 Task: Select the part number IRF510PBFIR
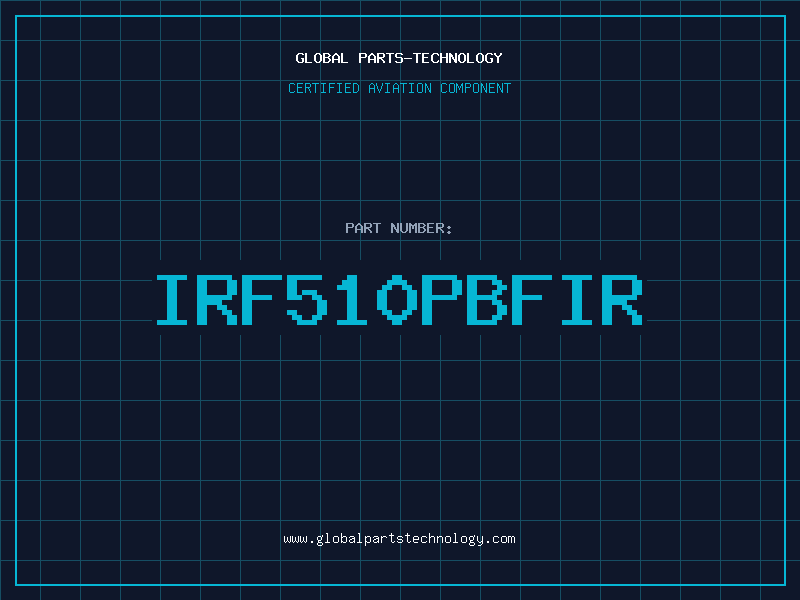[x=399, y=300]
